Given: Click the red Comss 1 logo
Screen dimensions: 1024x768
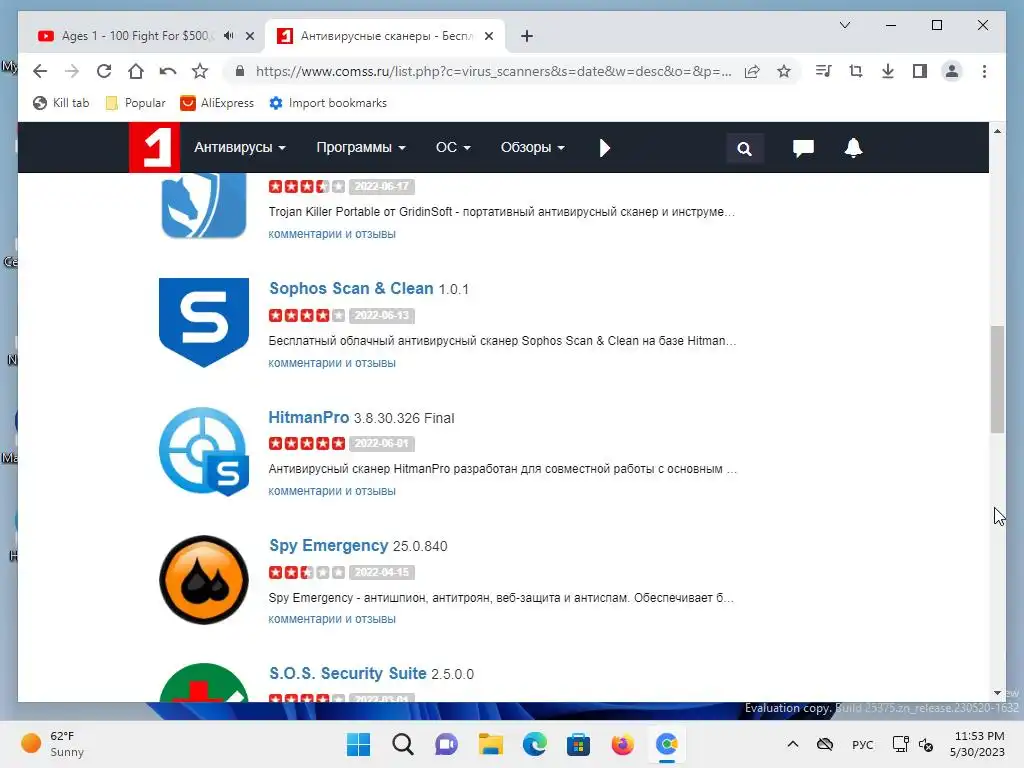Looking at the screenshot, I should [154, 147].
